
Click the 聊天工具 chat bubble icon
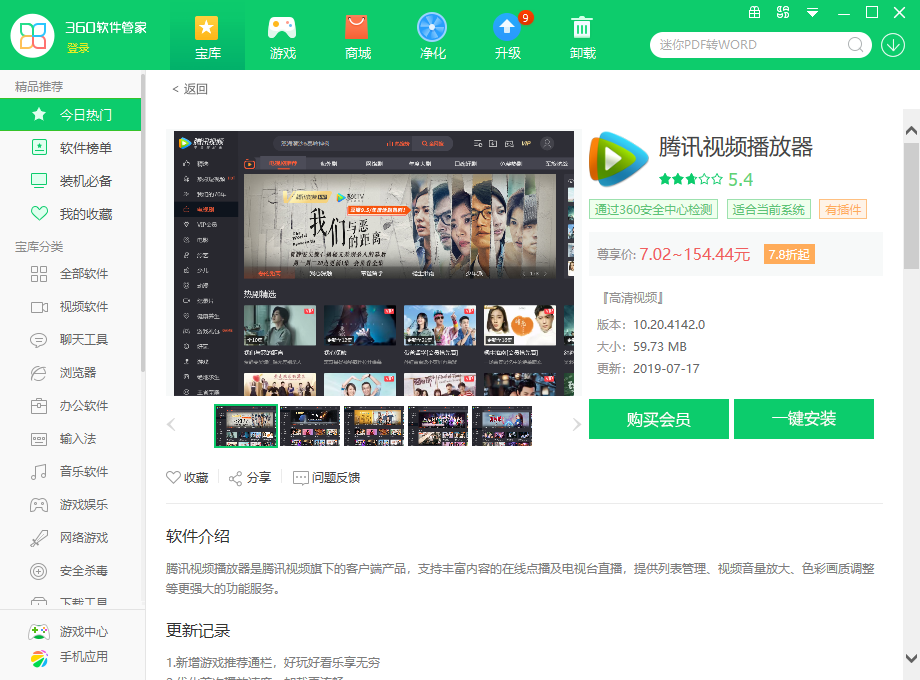tap(39, 340)
